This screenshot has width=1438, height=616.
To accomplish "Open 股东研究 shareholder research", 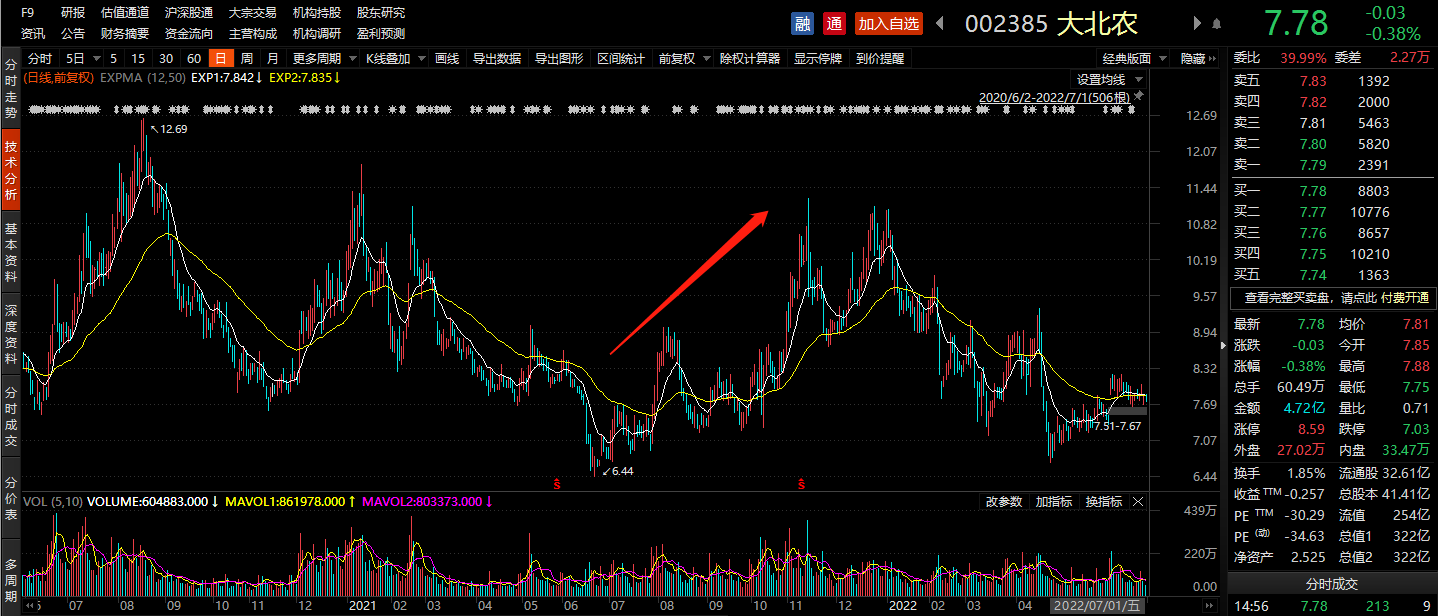I will click(x=381, y=13).
